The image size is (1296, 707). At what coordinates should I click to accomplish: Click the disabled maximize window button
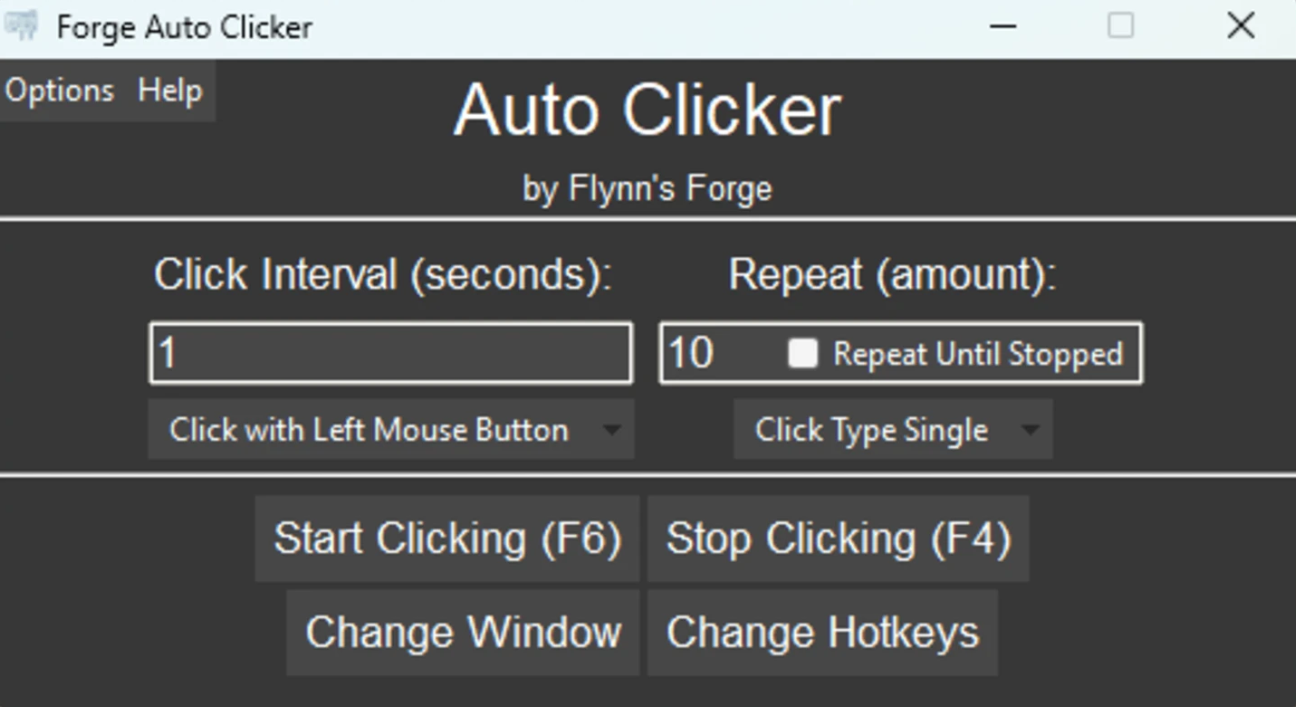[x=1121, y=26]
